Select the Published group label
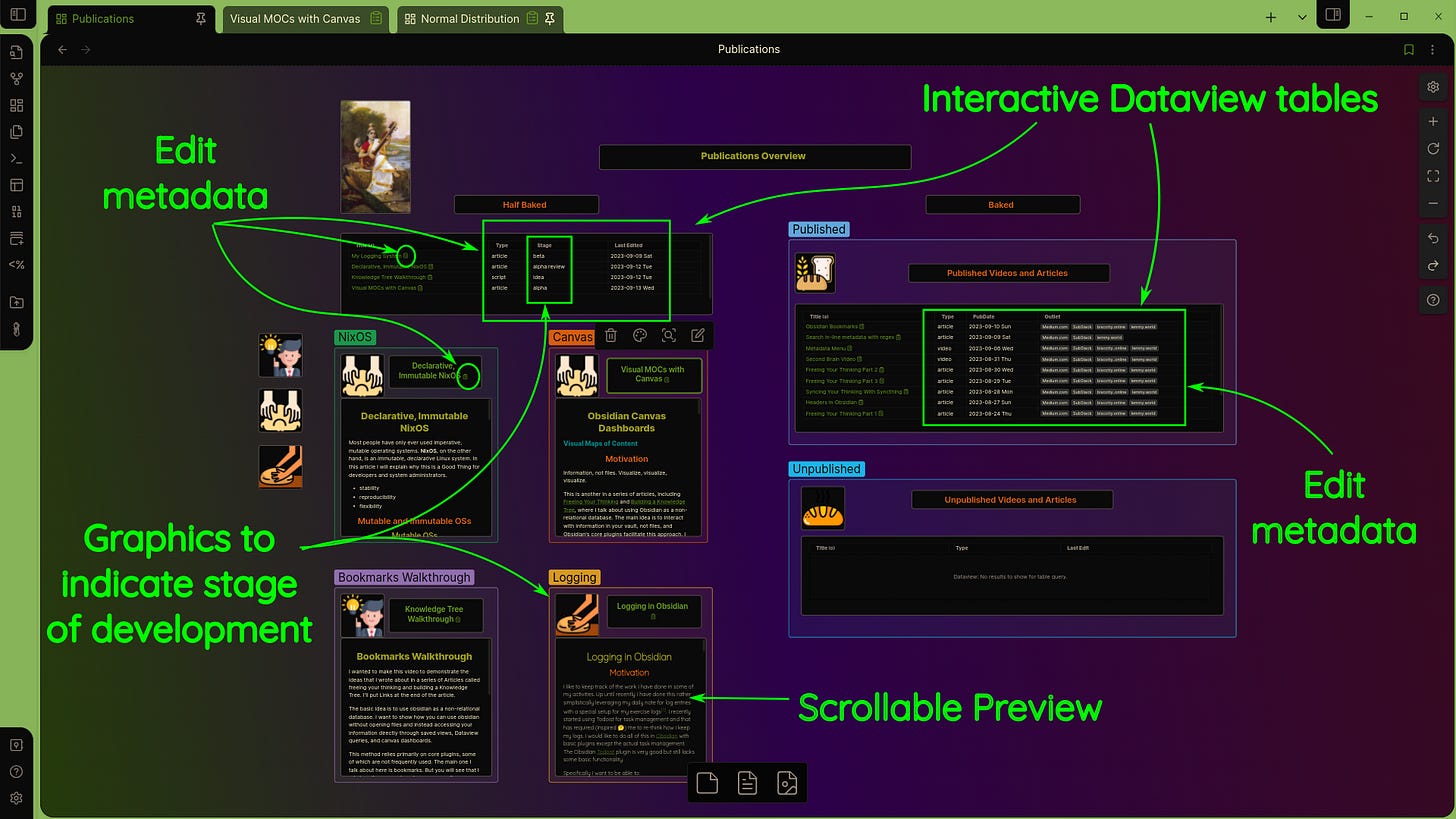The image size is (1456, 819). click(819, 229)
